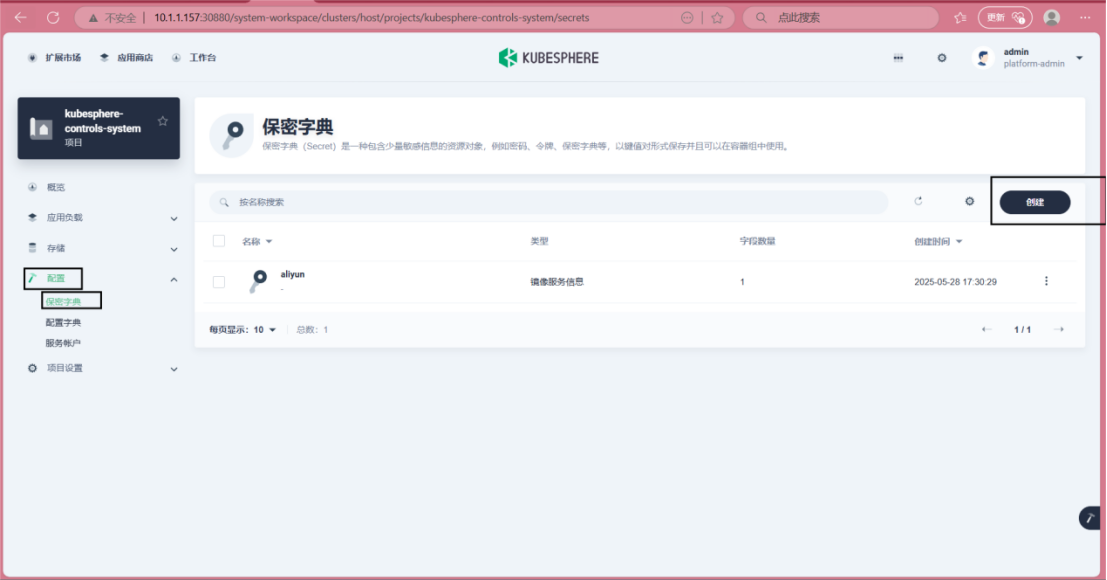Click the 2025-05-28 17:30:29 timestamp
Screen dimensions: 1107x580
955,282
